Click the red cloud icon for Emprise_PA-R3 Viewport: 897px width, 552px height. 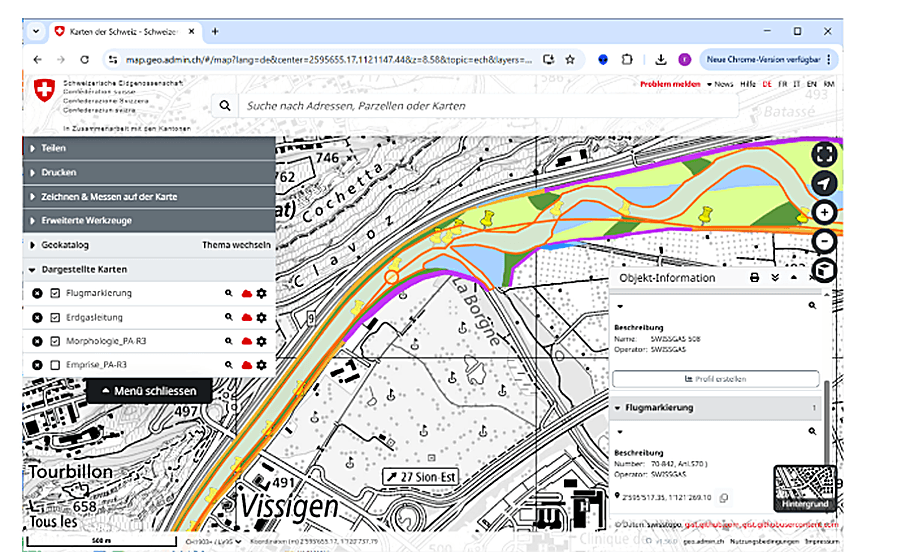247,365
